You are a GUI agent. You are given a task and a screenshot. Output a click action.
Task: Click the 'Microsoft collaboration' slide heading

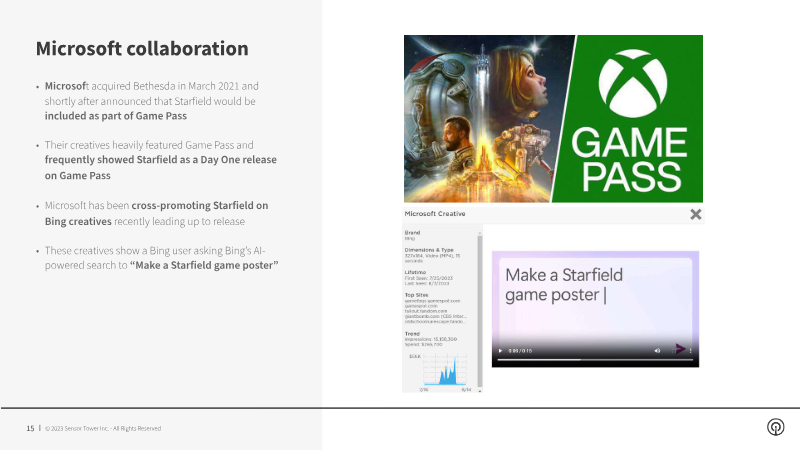click(x=142, y=48)
